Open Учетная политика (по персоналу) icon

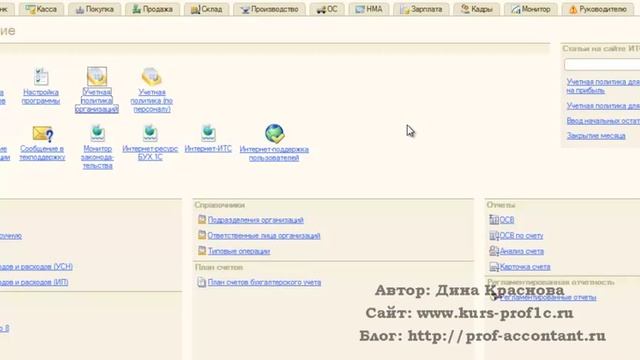pos(151,77)
